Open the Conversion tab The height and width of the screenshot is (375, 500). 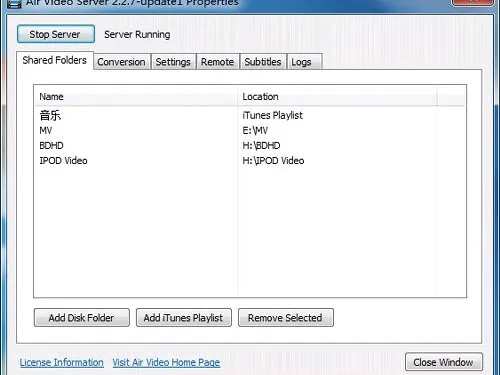tap(122, 62)
